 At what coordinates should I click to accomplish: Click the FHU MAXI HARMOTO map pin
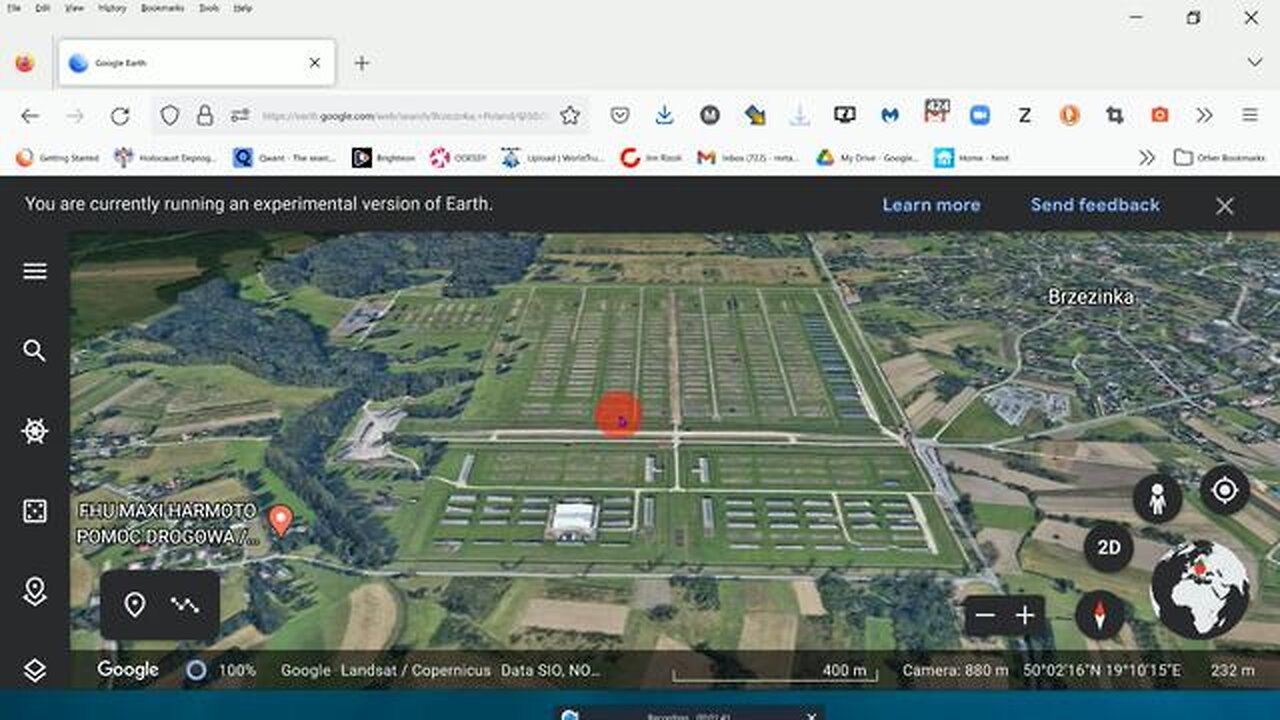coord(281,521)
